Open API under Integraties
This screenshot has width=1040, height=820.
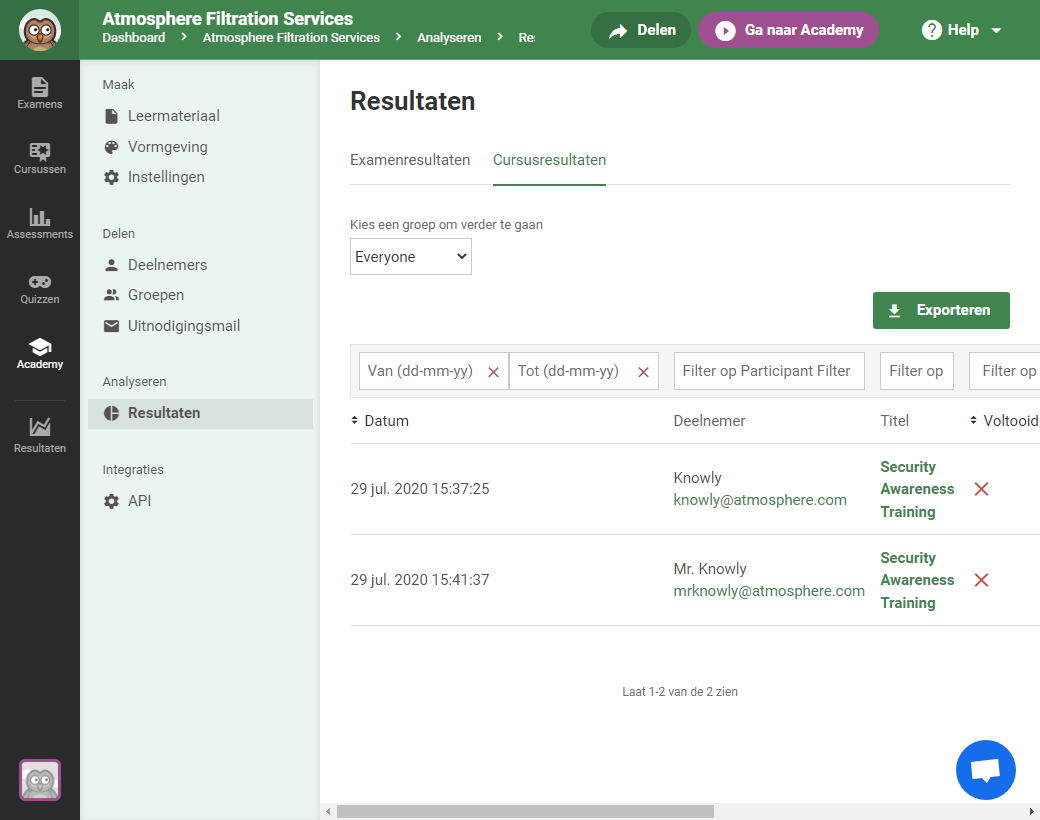click(x=127, y=501)
